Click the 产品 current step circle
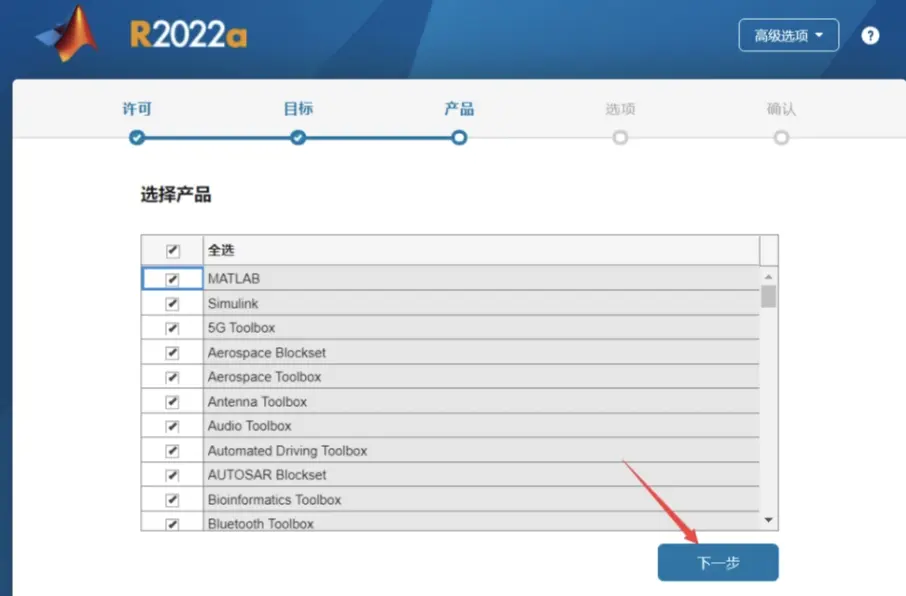The height and width of the screenshot is (596, 906). coord(459,138)
